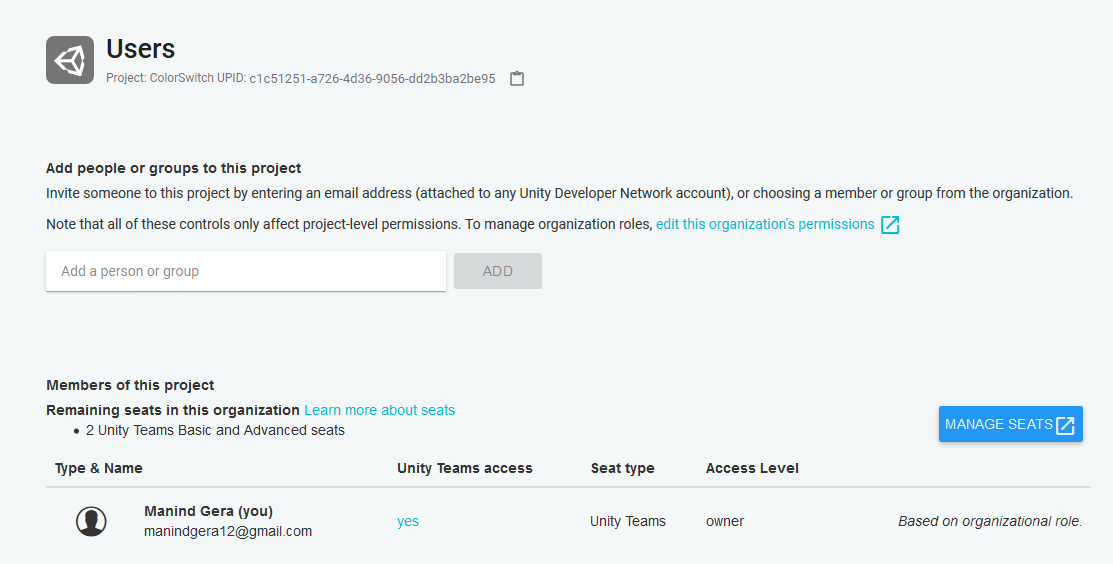
Task: Click the name 'Manind Gera (you)'
Action: 209,512
